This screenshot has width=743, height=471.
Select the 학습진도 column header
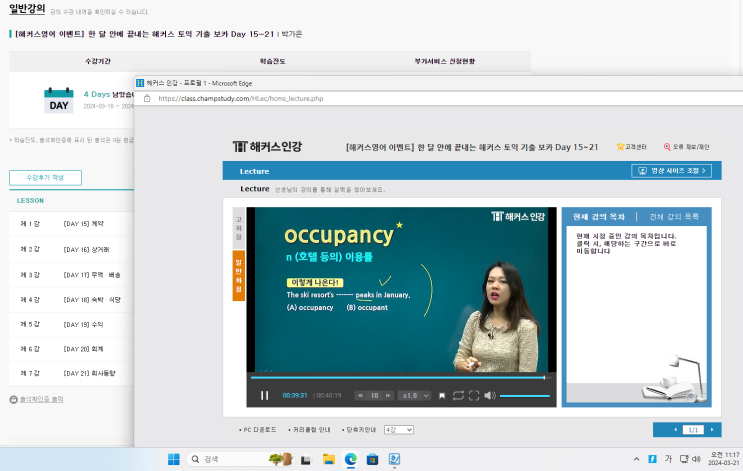272,61
